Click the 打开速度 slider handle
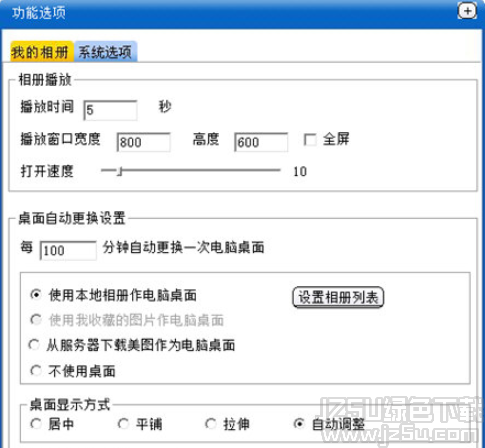 pos(120,171)
